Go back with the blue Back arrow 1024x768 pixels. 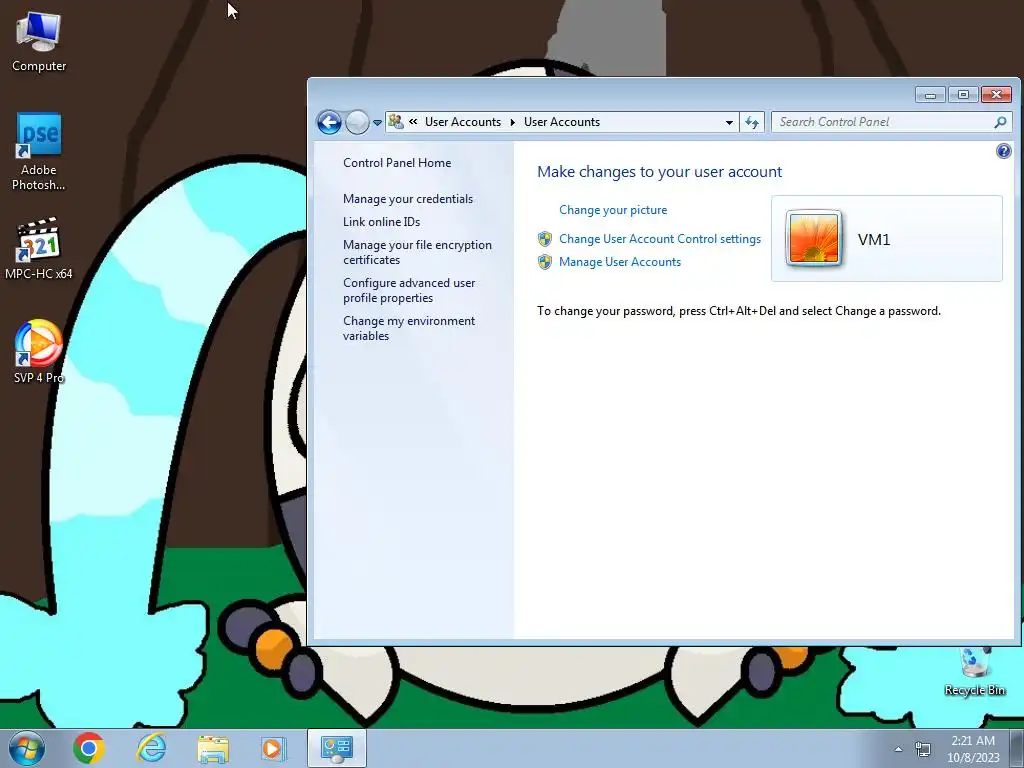tap(329, 122)
